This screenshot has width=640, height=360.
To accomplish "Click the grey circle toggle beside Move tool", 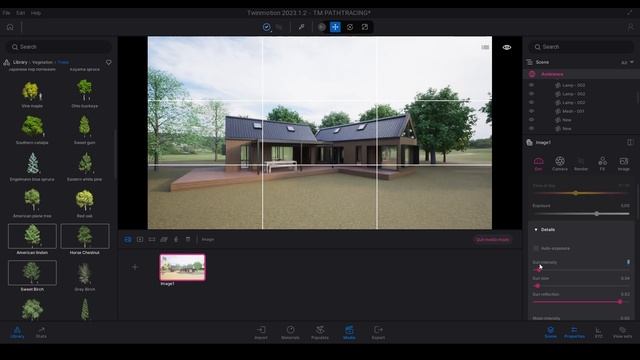I will (x=322, y=27).
